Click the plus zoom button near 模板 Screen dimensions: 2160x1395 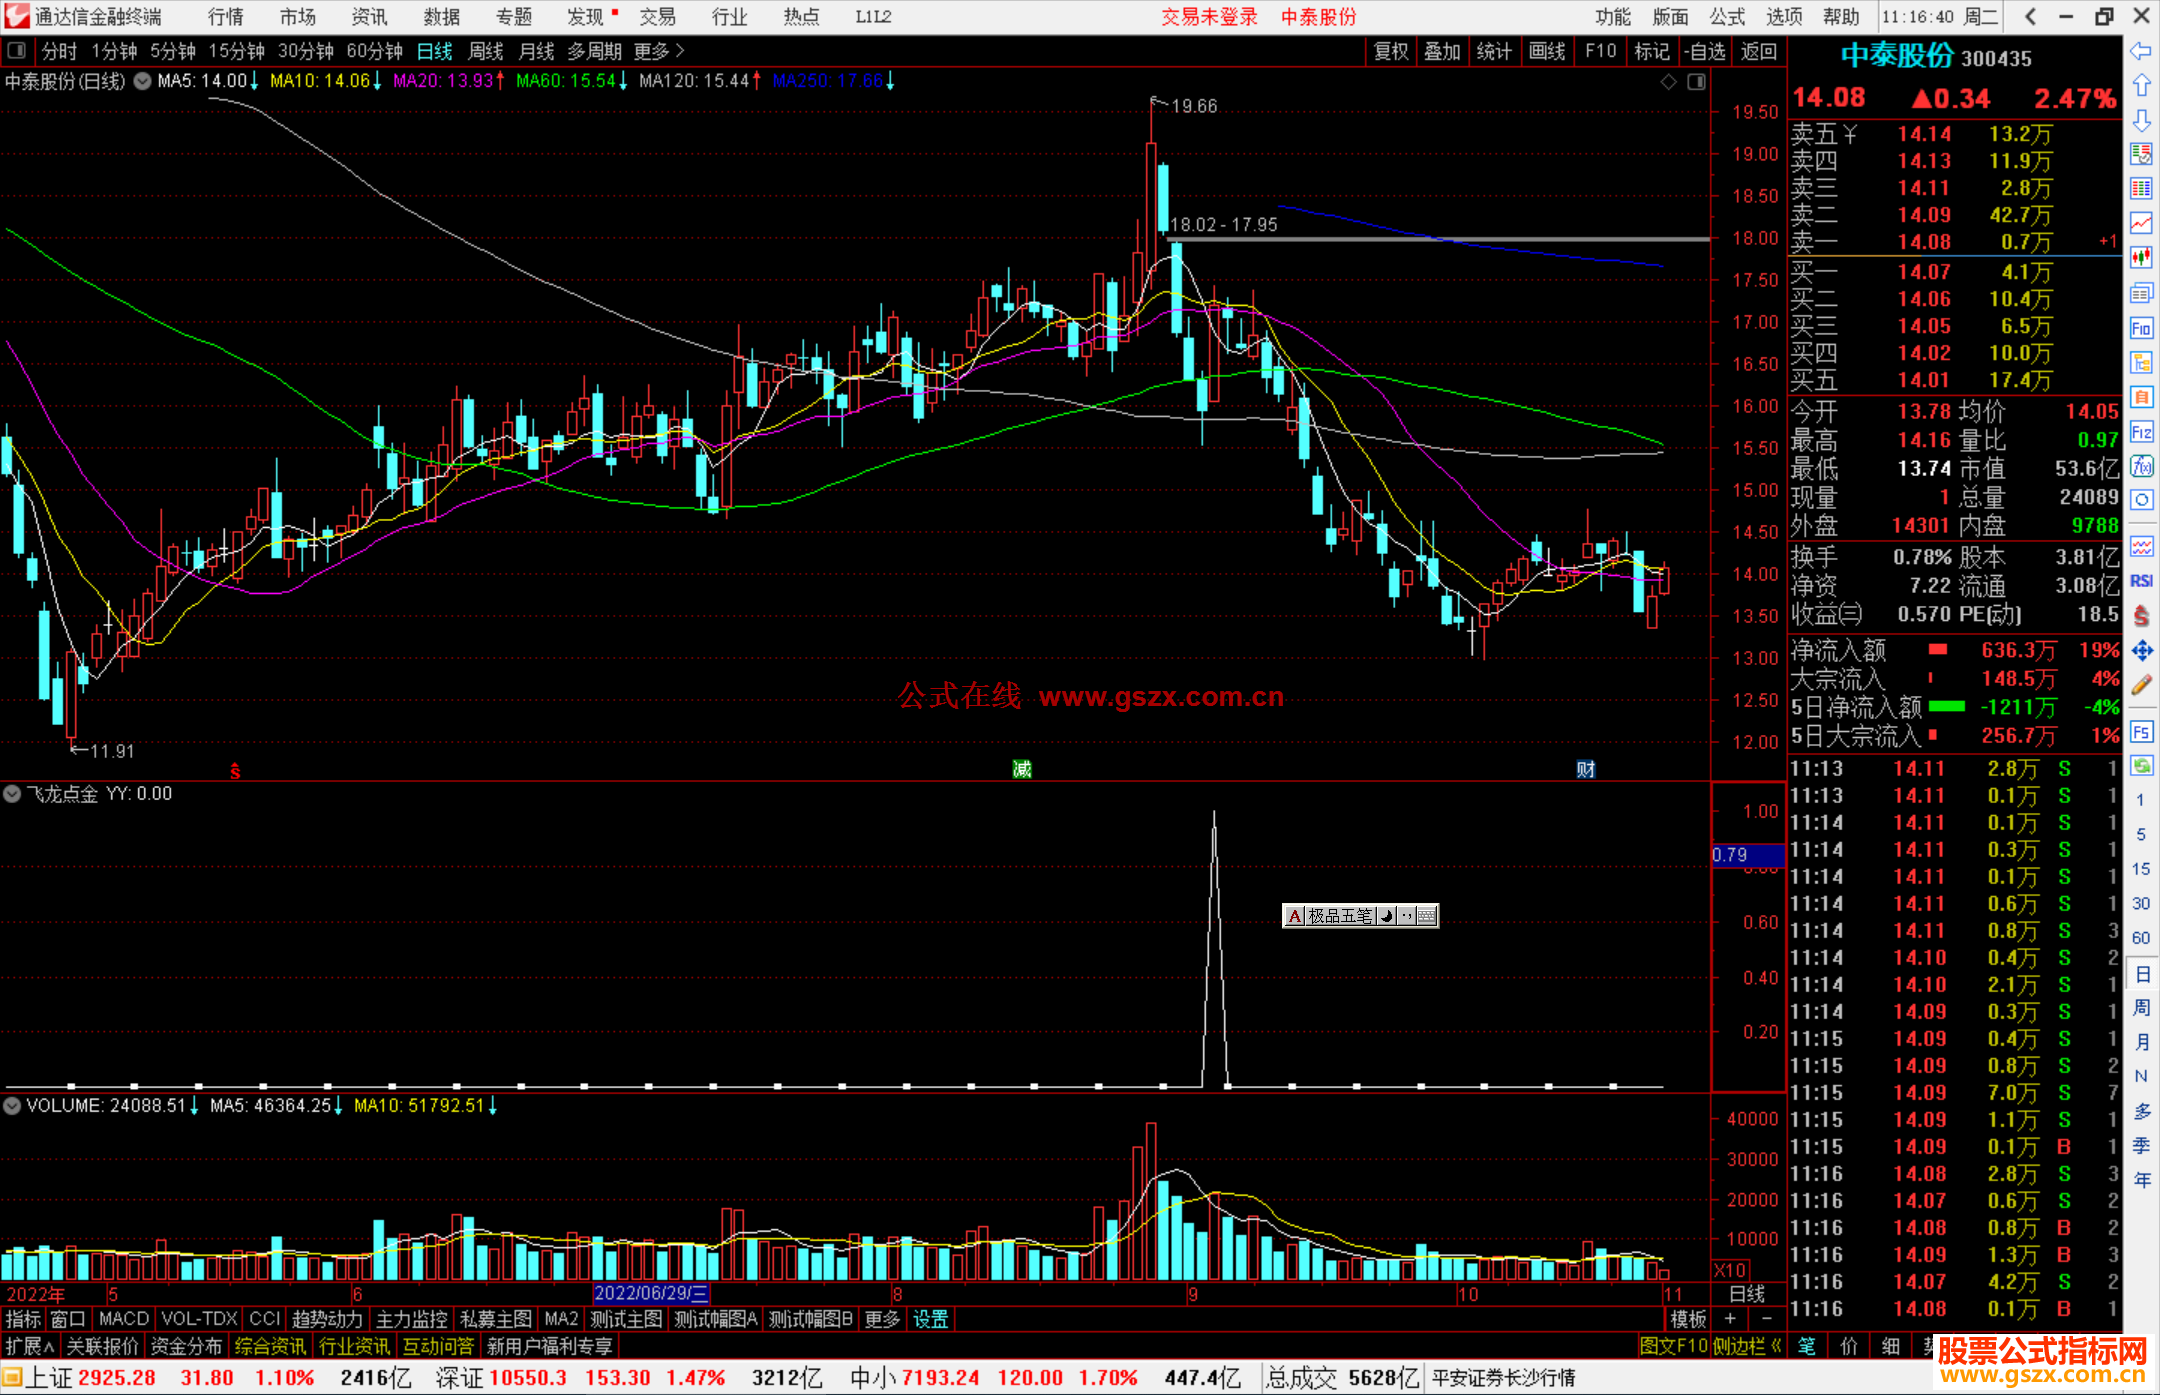tap(1731, 1320)
